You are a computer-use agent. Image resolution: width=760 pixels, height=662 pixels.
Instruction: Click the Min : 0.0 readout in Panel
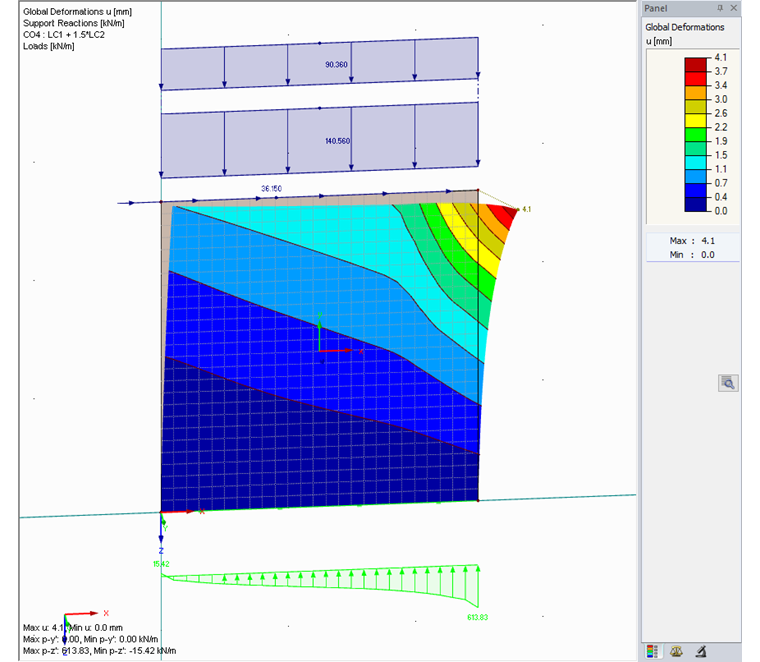(692, 255)
